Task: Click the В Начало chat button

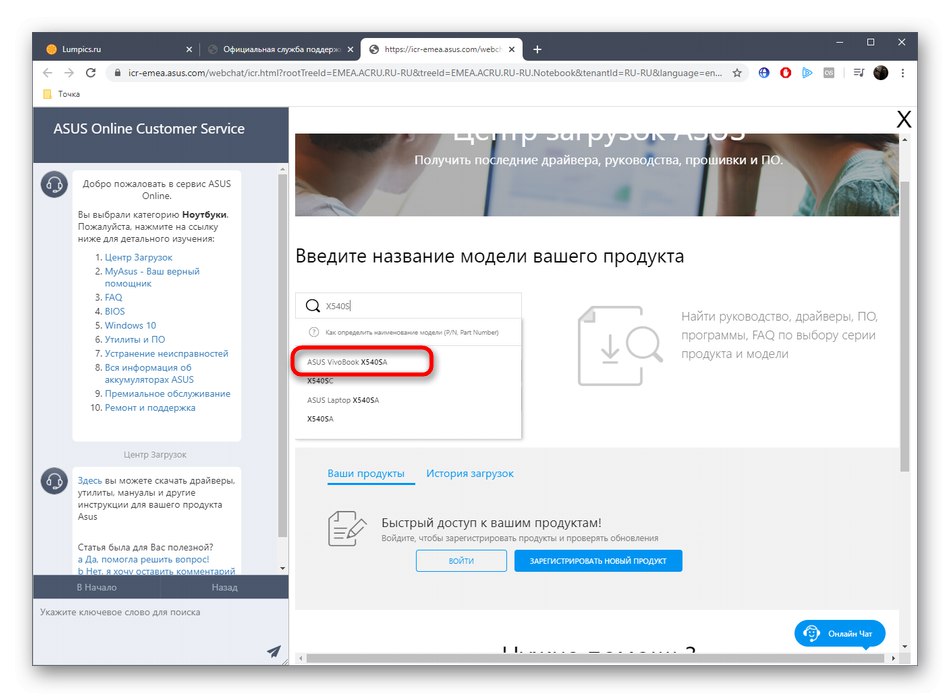Action: point(97,587)
